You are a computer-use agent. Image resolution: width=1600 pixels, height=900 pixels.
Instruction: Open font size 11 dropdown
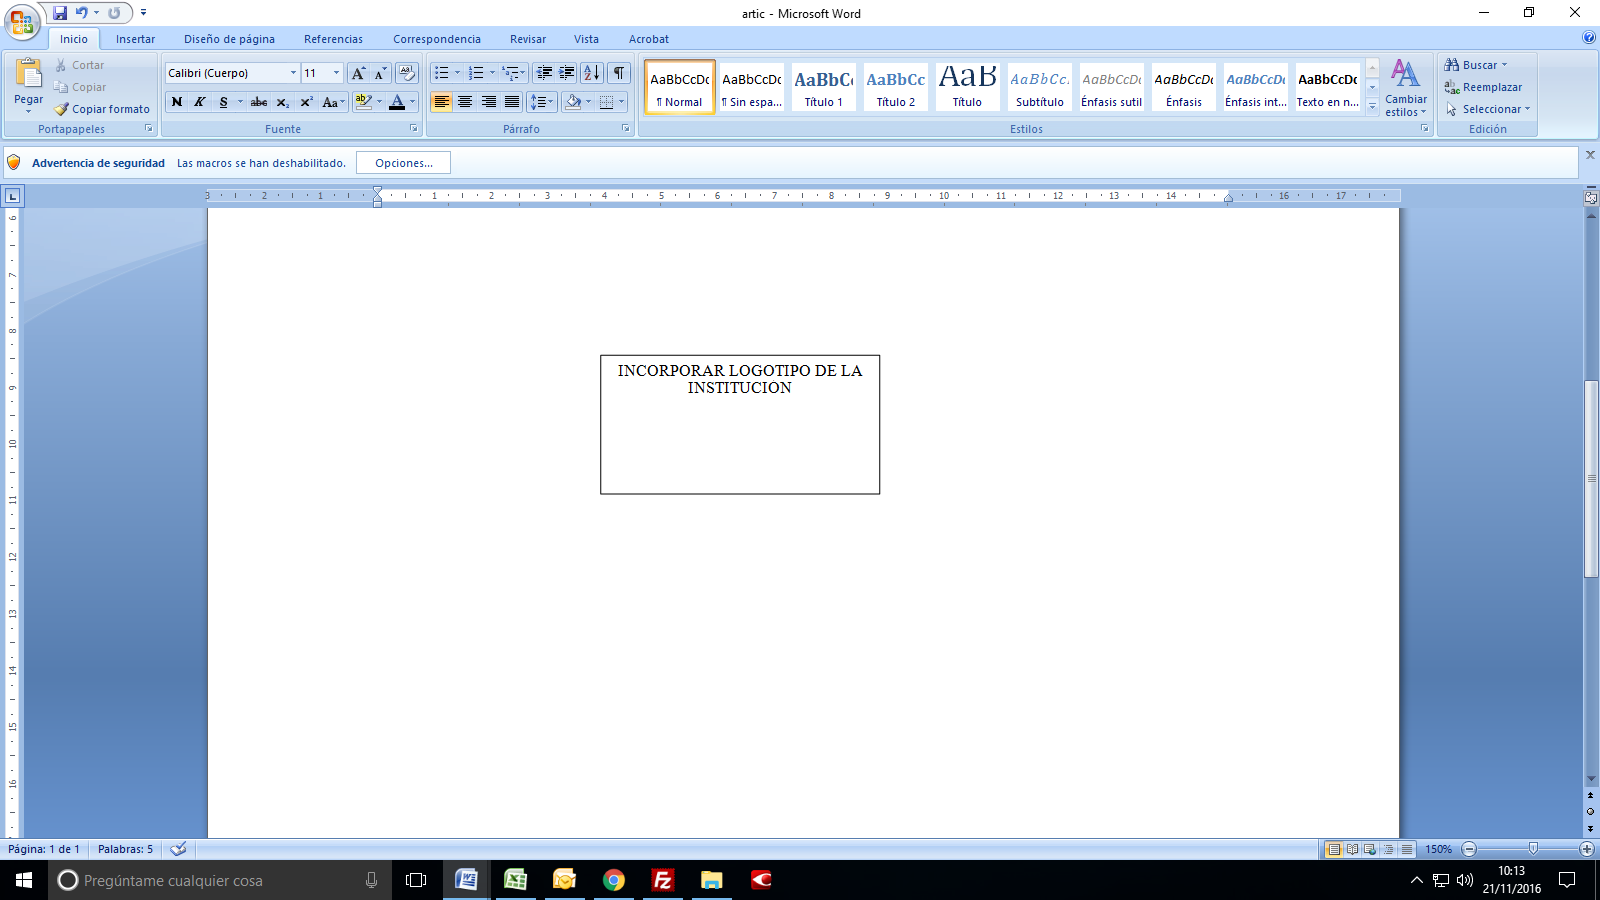pyautogui.click(x=336, y=73)
